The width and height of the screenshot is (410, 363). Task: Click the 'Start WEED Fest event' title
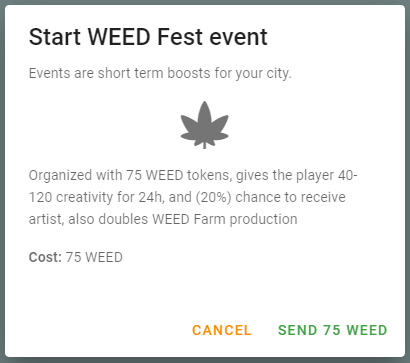click(148, 37)
